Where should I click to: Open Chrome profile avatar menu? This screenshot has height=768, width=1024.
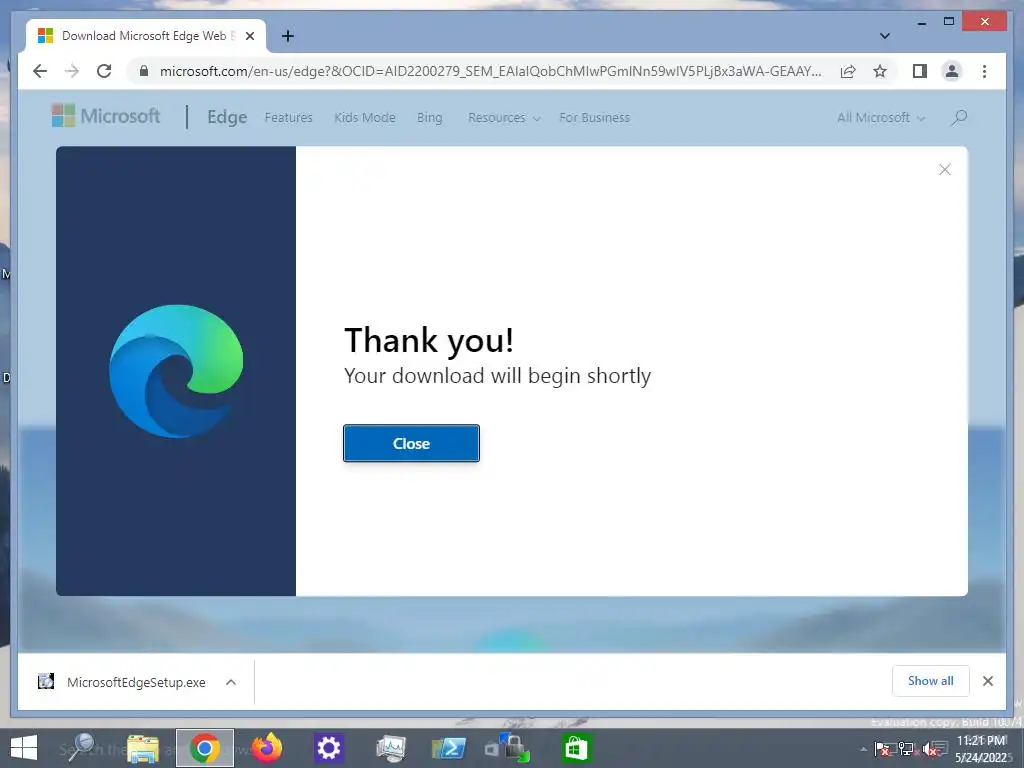point(952,71)
